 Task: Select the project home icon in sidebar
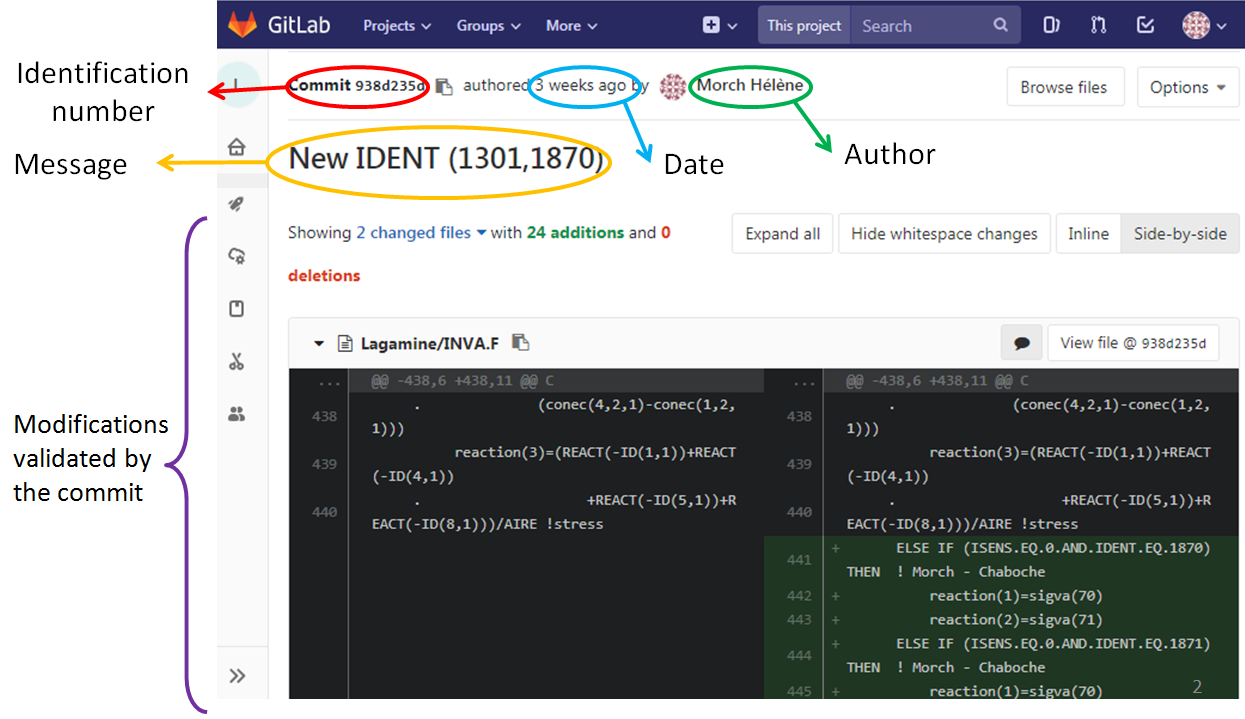235,145
